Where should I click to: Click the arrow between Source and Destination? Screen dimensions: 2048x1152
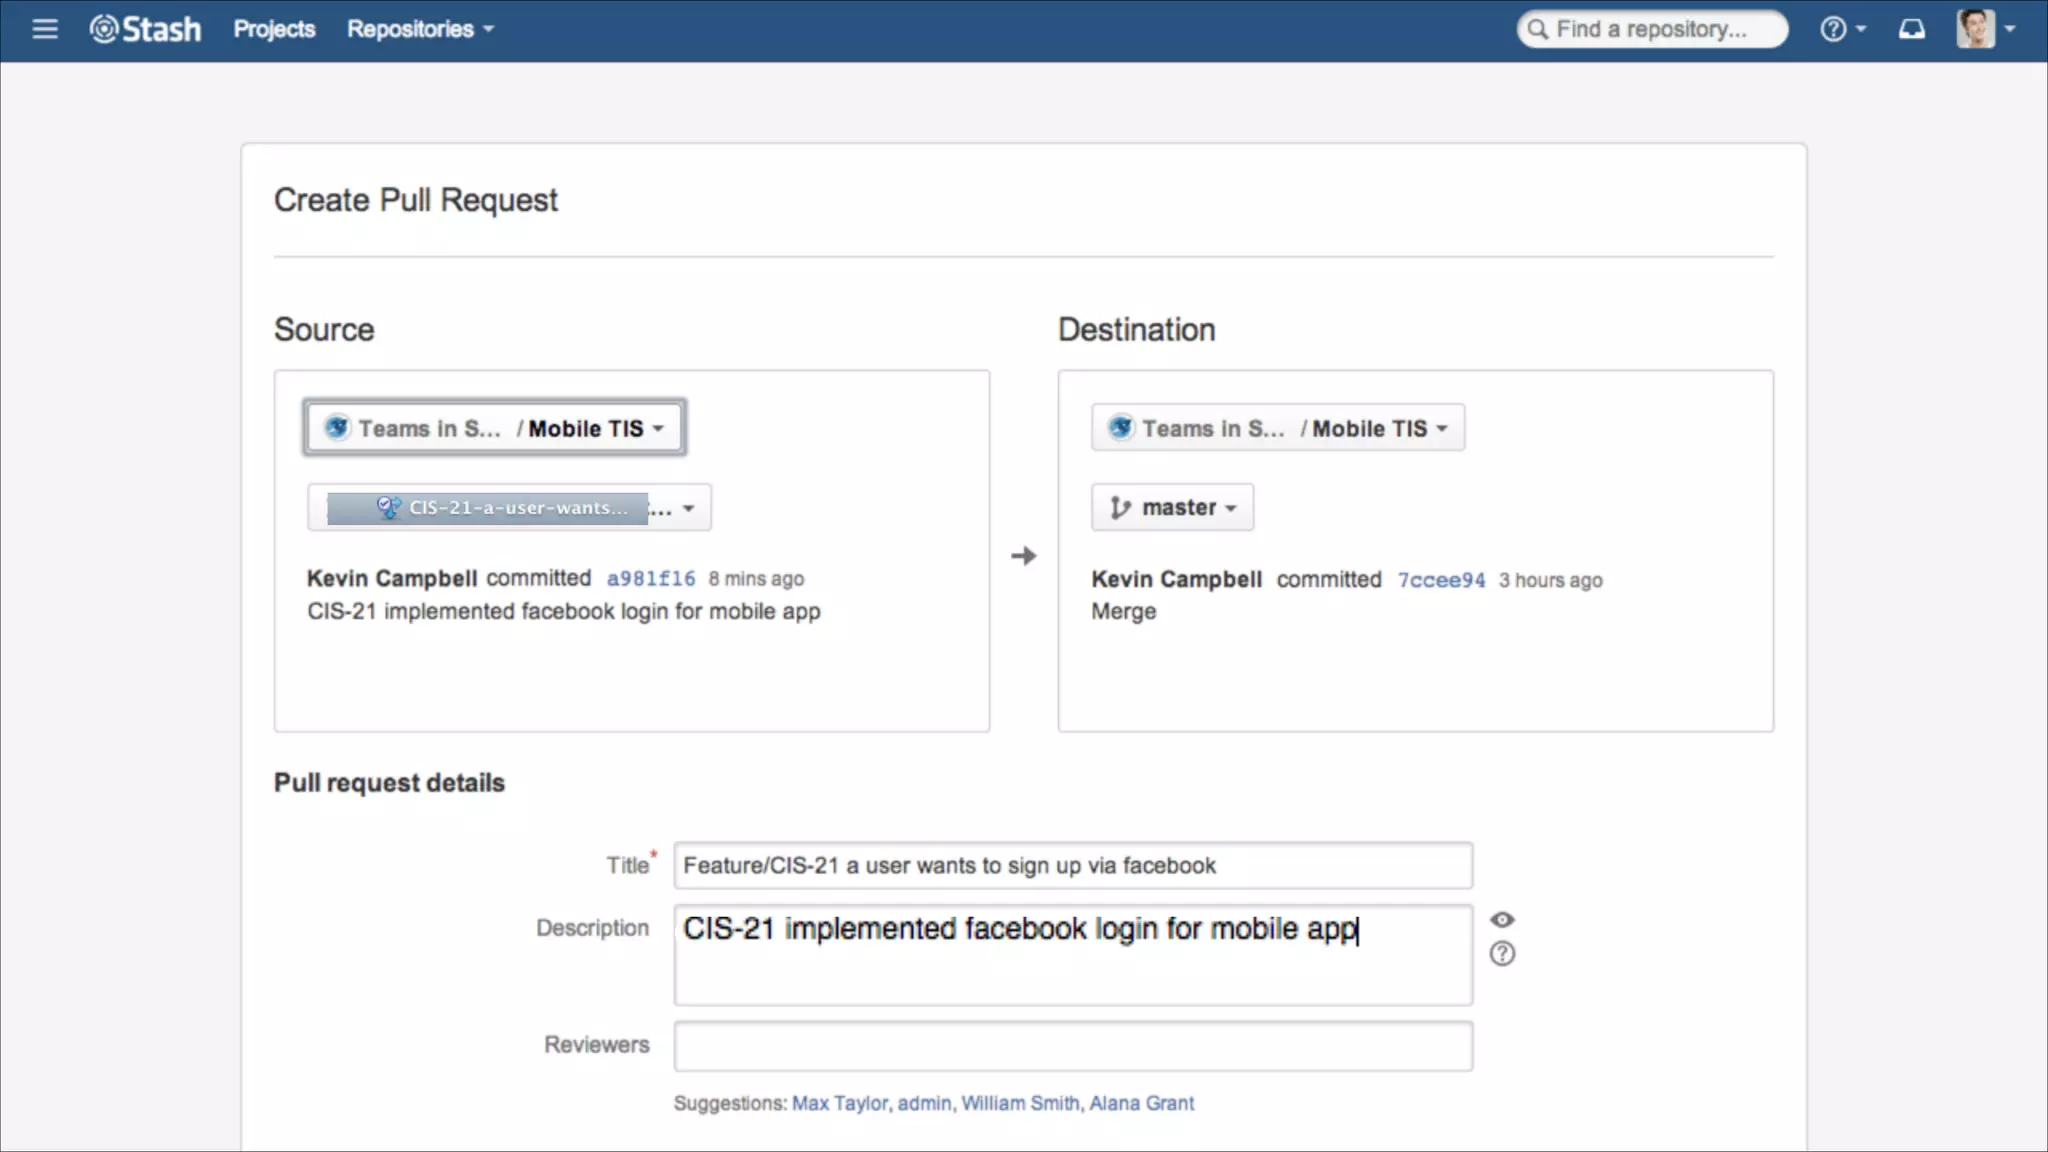pyautogui.click(x=1023, y=556)
